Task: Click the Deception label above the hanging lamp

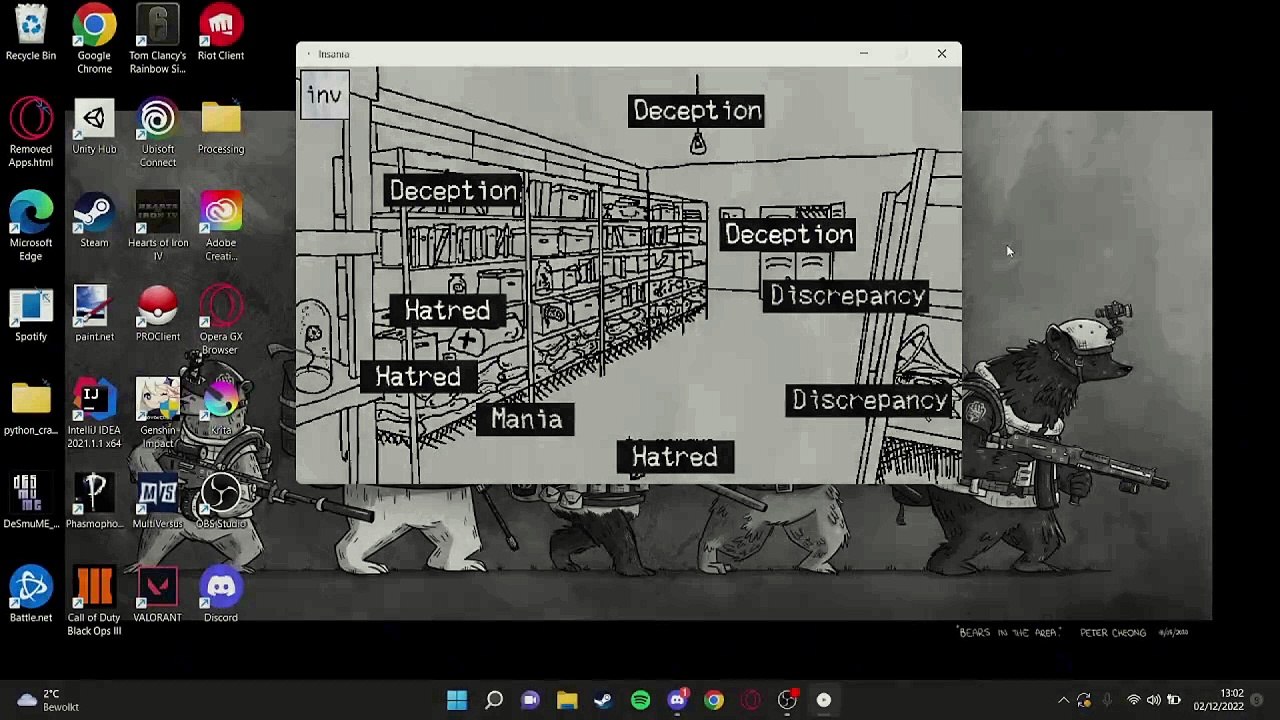Action: (x=697, y=111)
